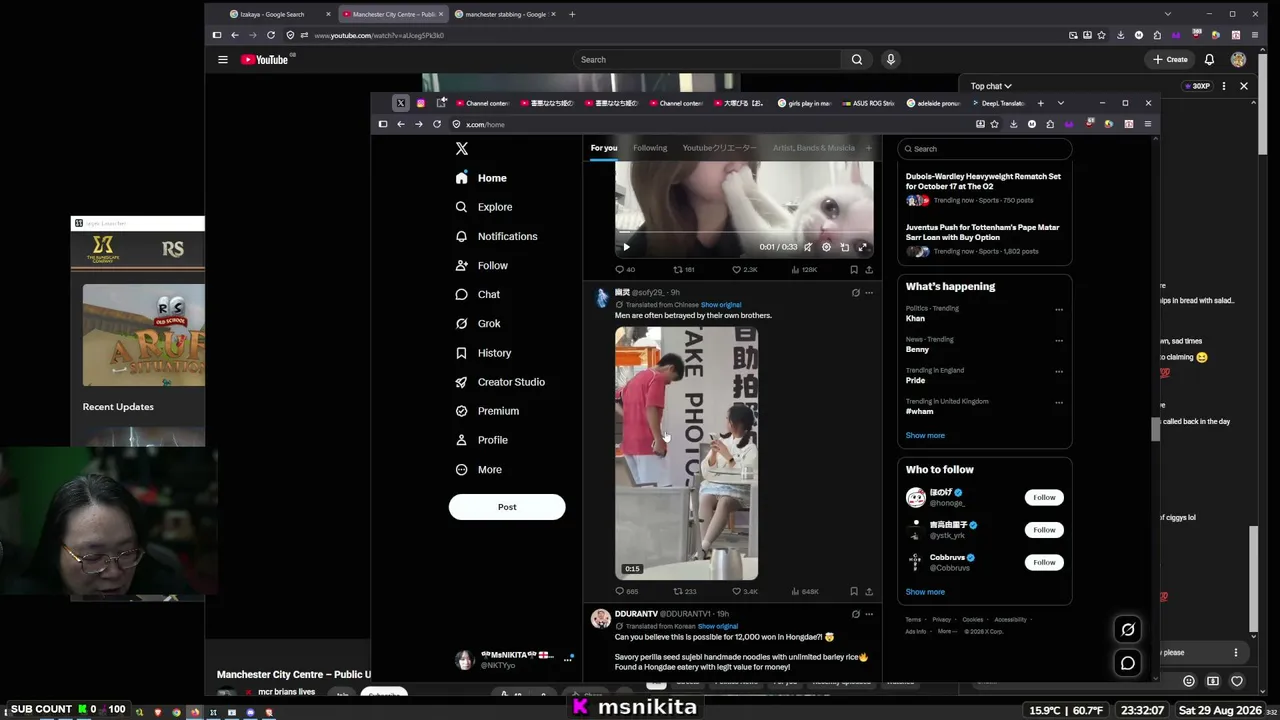Image resolution: width=1280 pixels, height=720 pixels.
Task: Open the YouTube guide hamburger menu
Action: pos(223,60)
